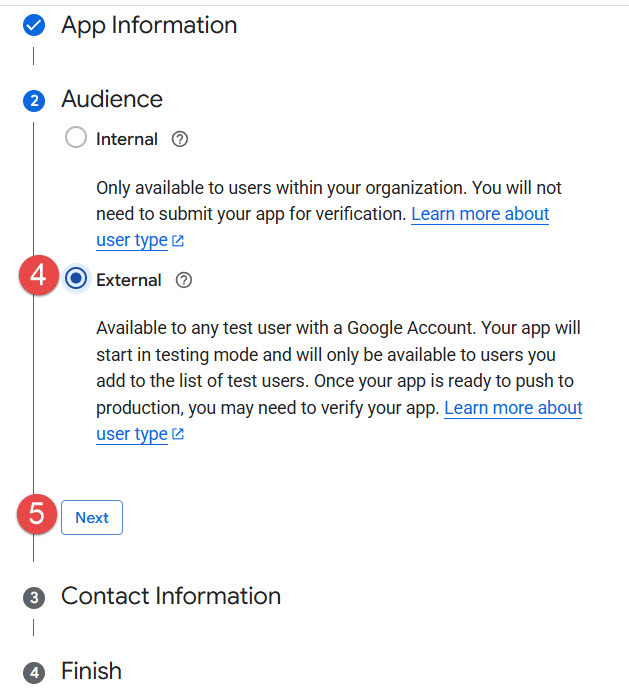Expand the Contact Information section heading
Screen dimensions: 629x694
[171, 596]
